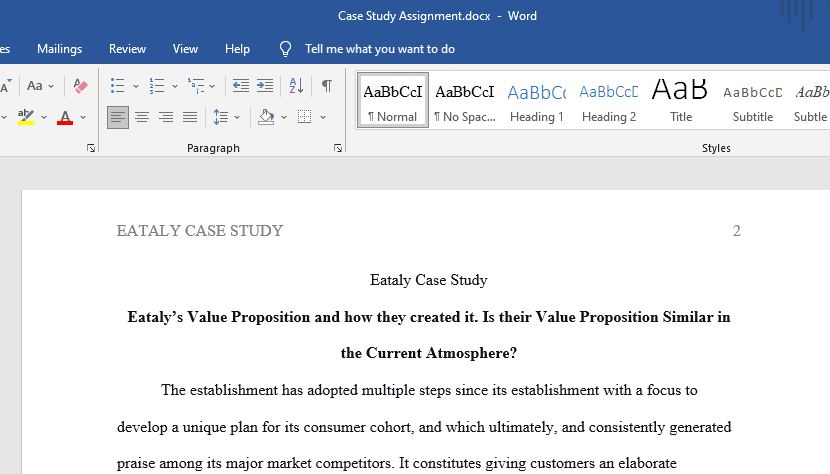Increase paragraph indent
Viewport: 830px width, 474px height.
pyautogui.click(x=265, y=85)
